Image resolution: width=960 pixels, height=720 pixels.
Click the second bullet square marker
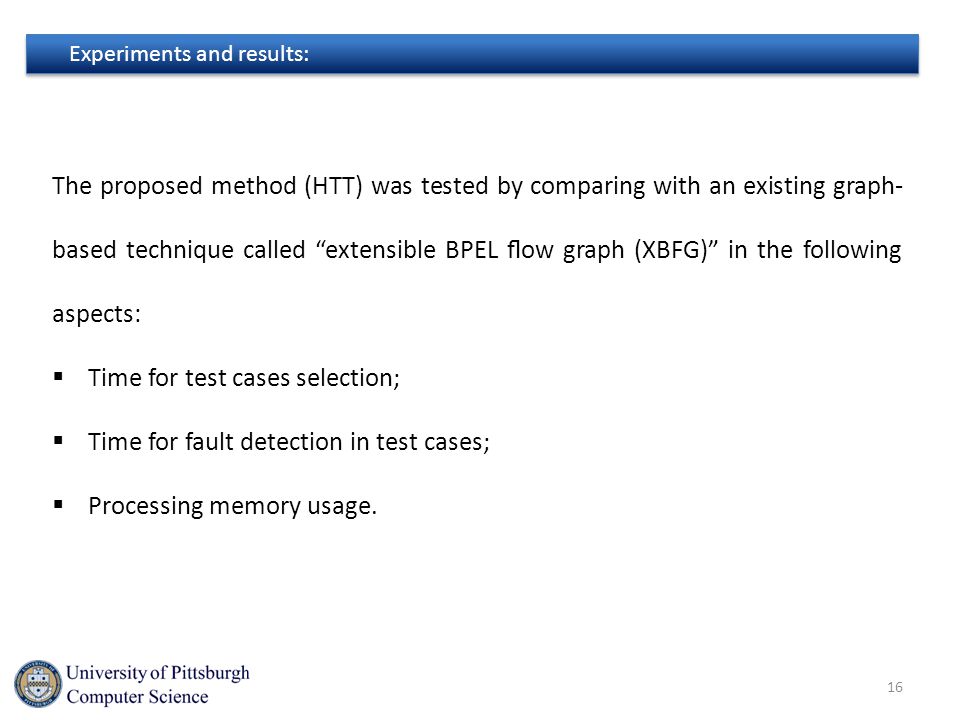(x=58, y=440)
